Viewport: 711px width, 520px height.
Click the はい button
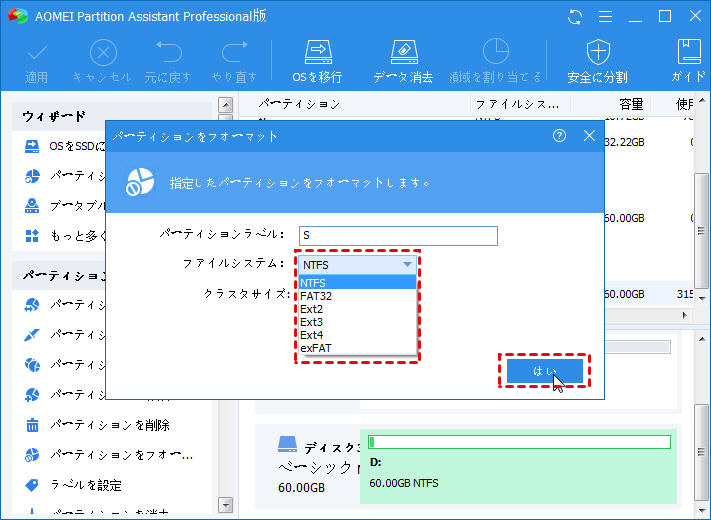[545, 371]
